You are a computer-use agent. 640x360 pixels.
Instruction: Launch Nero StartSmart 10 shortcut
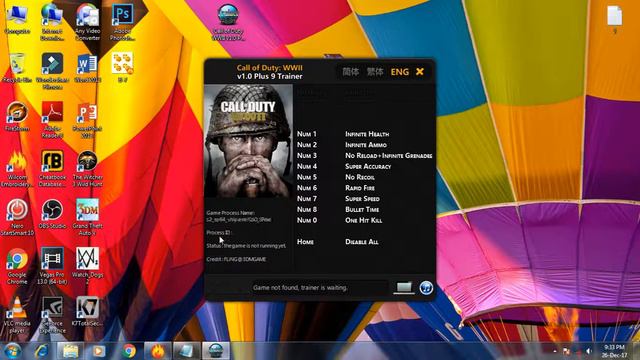point(17,217)
